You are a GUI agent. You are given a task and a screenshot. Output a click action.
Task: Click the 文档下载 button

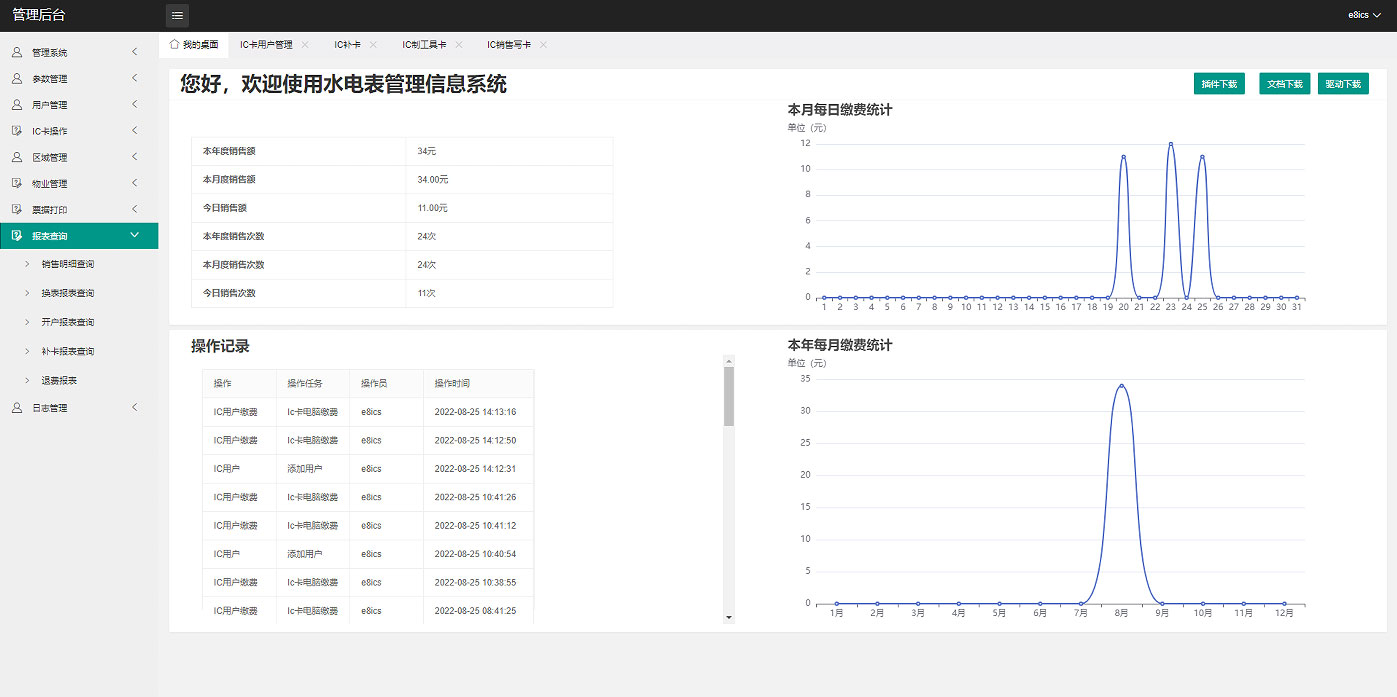pyautogui.click(x=1285, y=84)
